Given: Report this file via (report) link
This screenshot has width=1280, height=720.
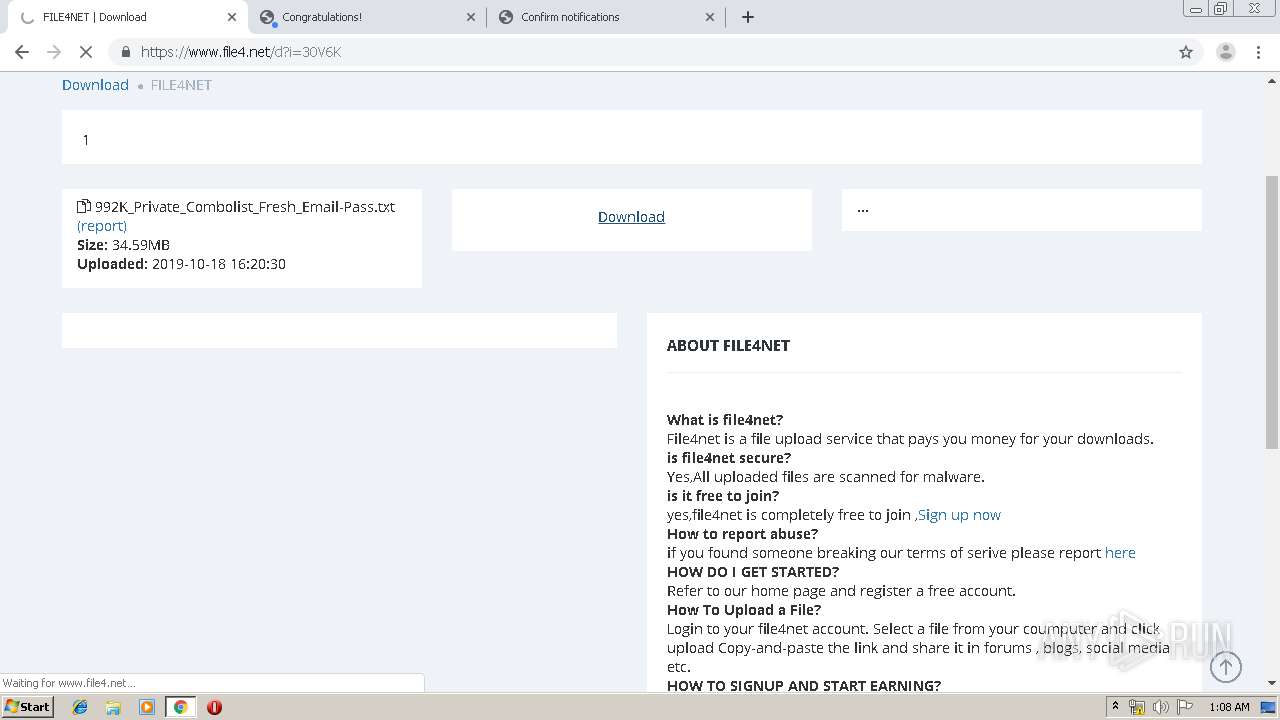Looking at the screenshot, I should [102, 226].
